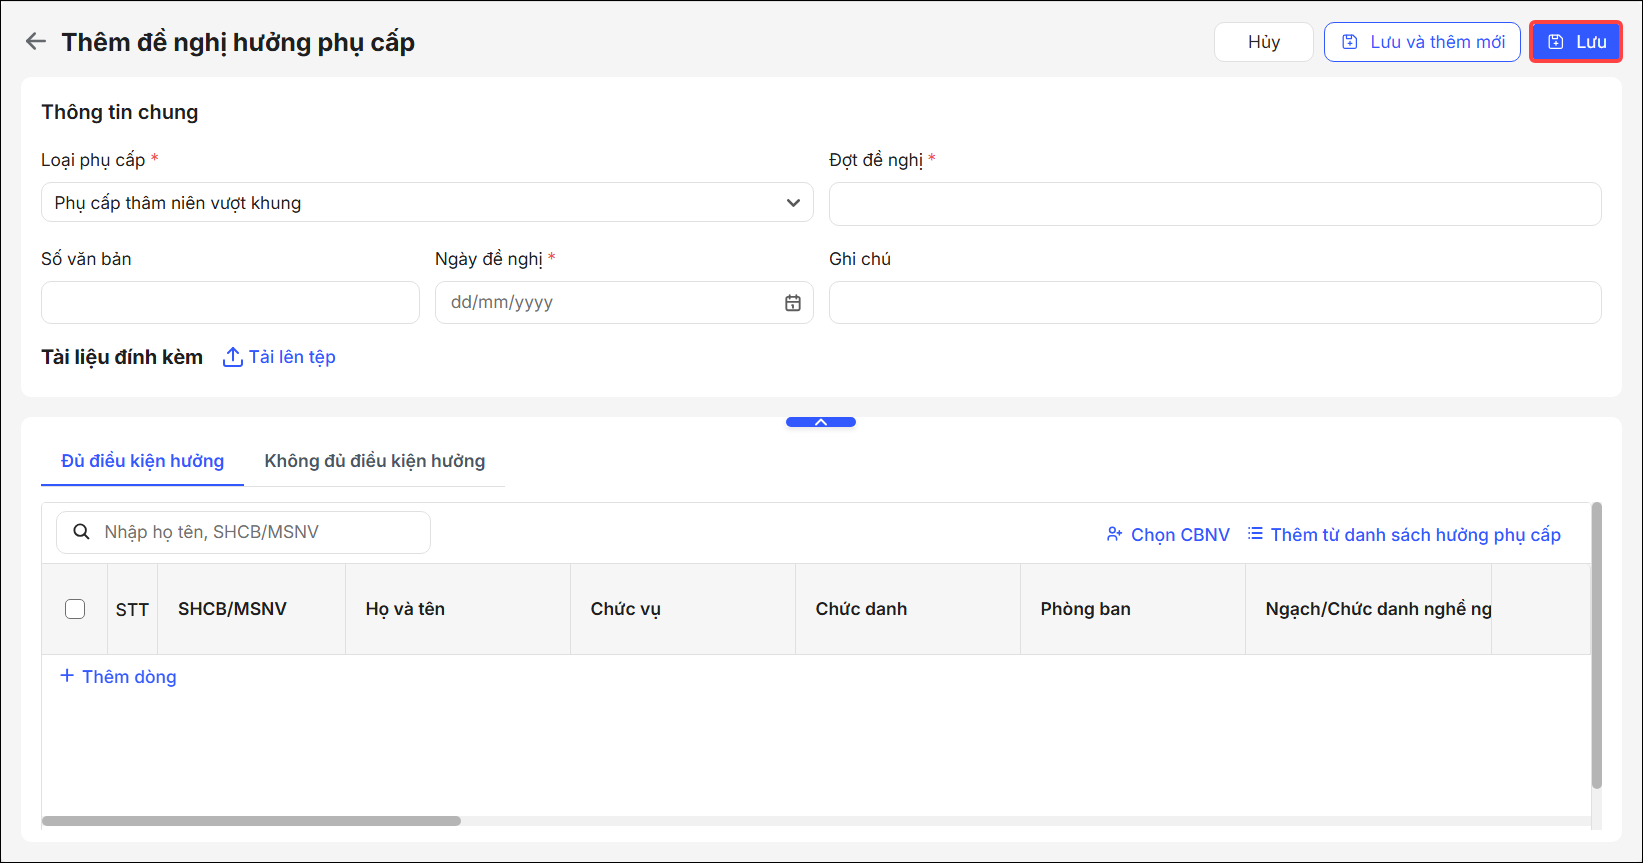Click the Số văn bản input field
Screen dimensions: 1643x863
coord(230,302)
